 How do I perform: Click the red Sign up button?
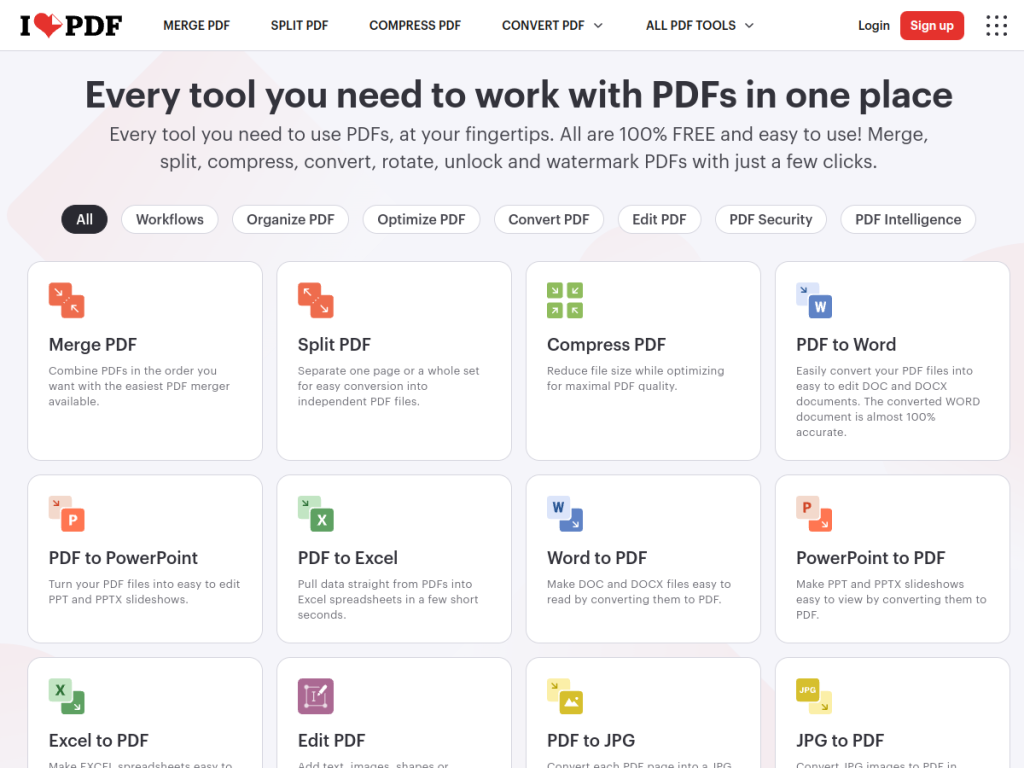(x=932, y=25)
